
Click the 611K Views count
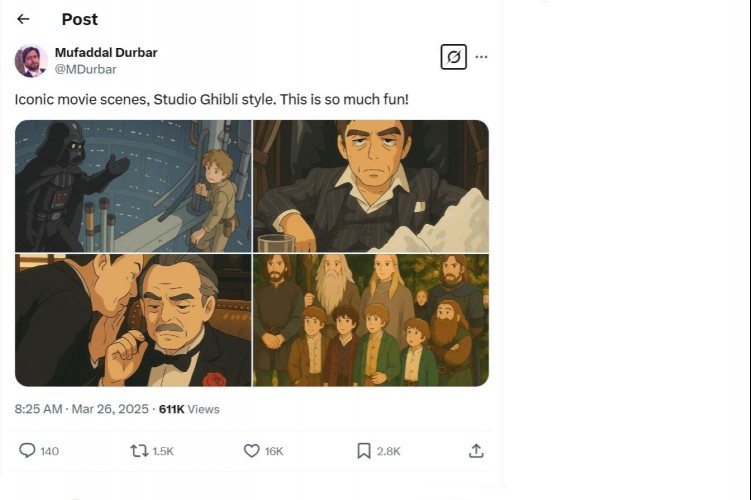pyautogui.click(x=189, y=409)
